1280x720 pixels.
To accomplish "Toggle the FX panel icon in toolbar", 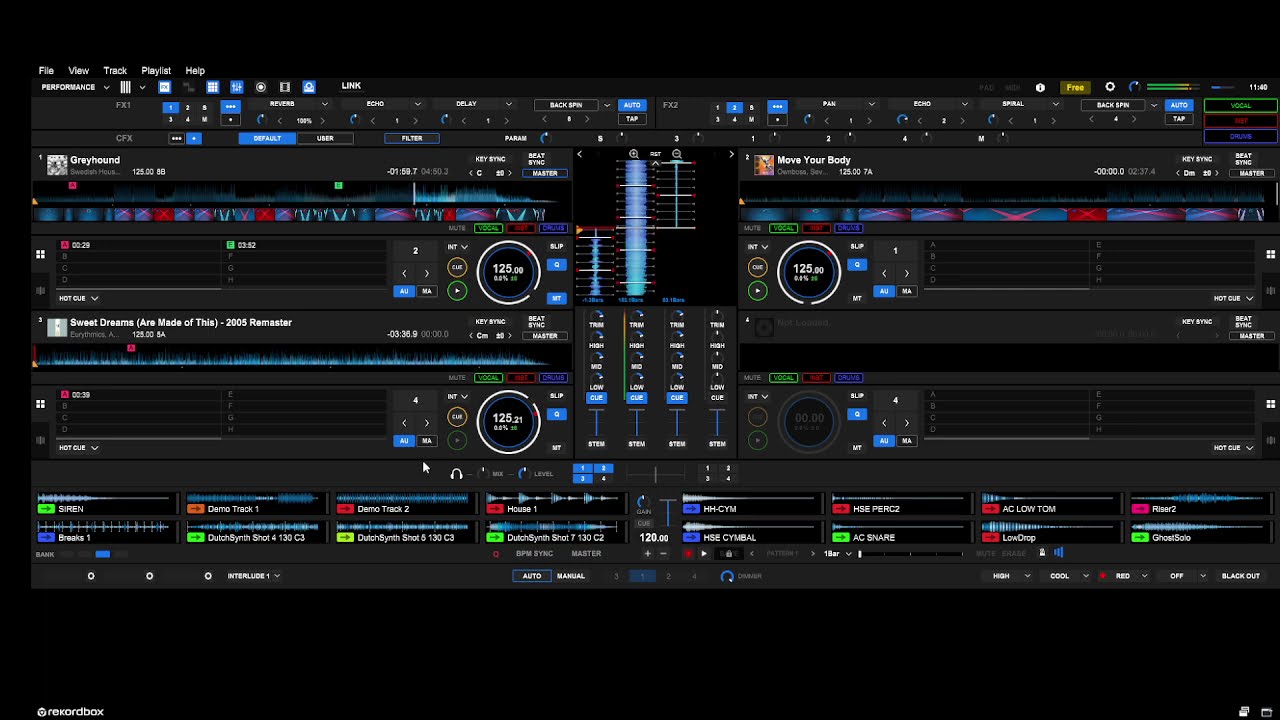I will coord(165,87).
